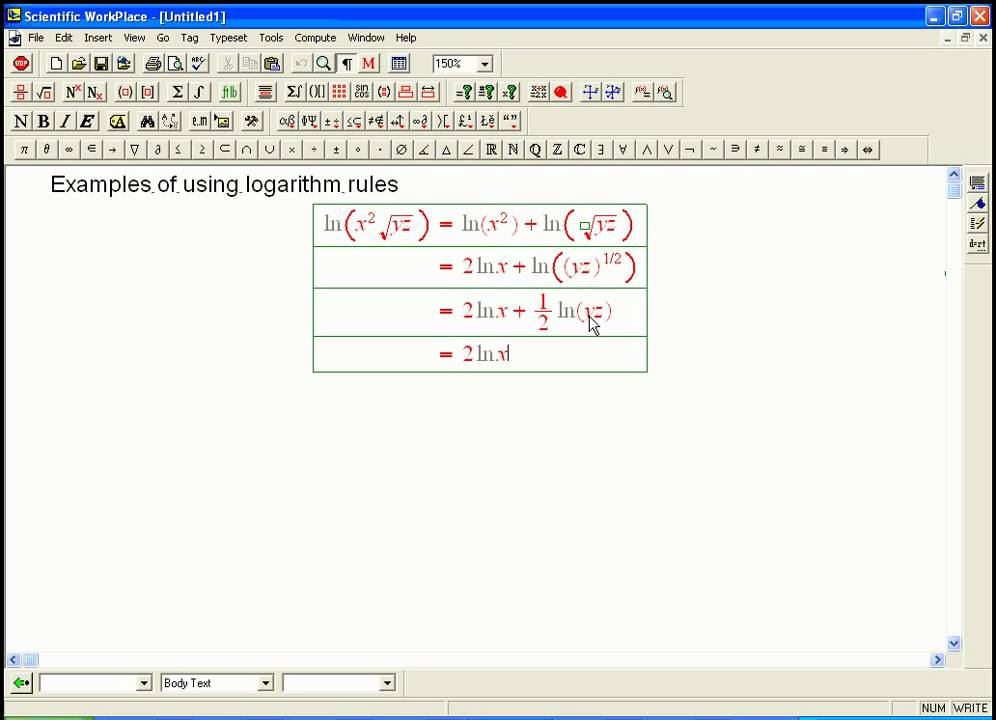Place cursor after '2 ln x' in last row
This screenshot has width=996, height=720.
509,354
